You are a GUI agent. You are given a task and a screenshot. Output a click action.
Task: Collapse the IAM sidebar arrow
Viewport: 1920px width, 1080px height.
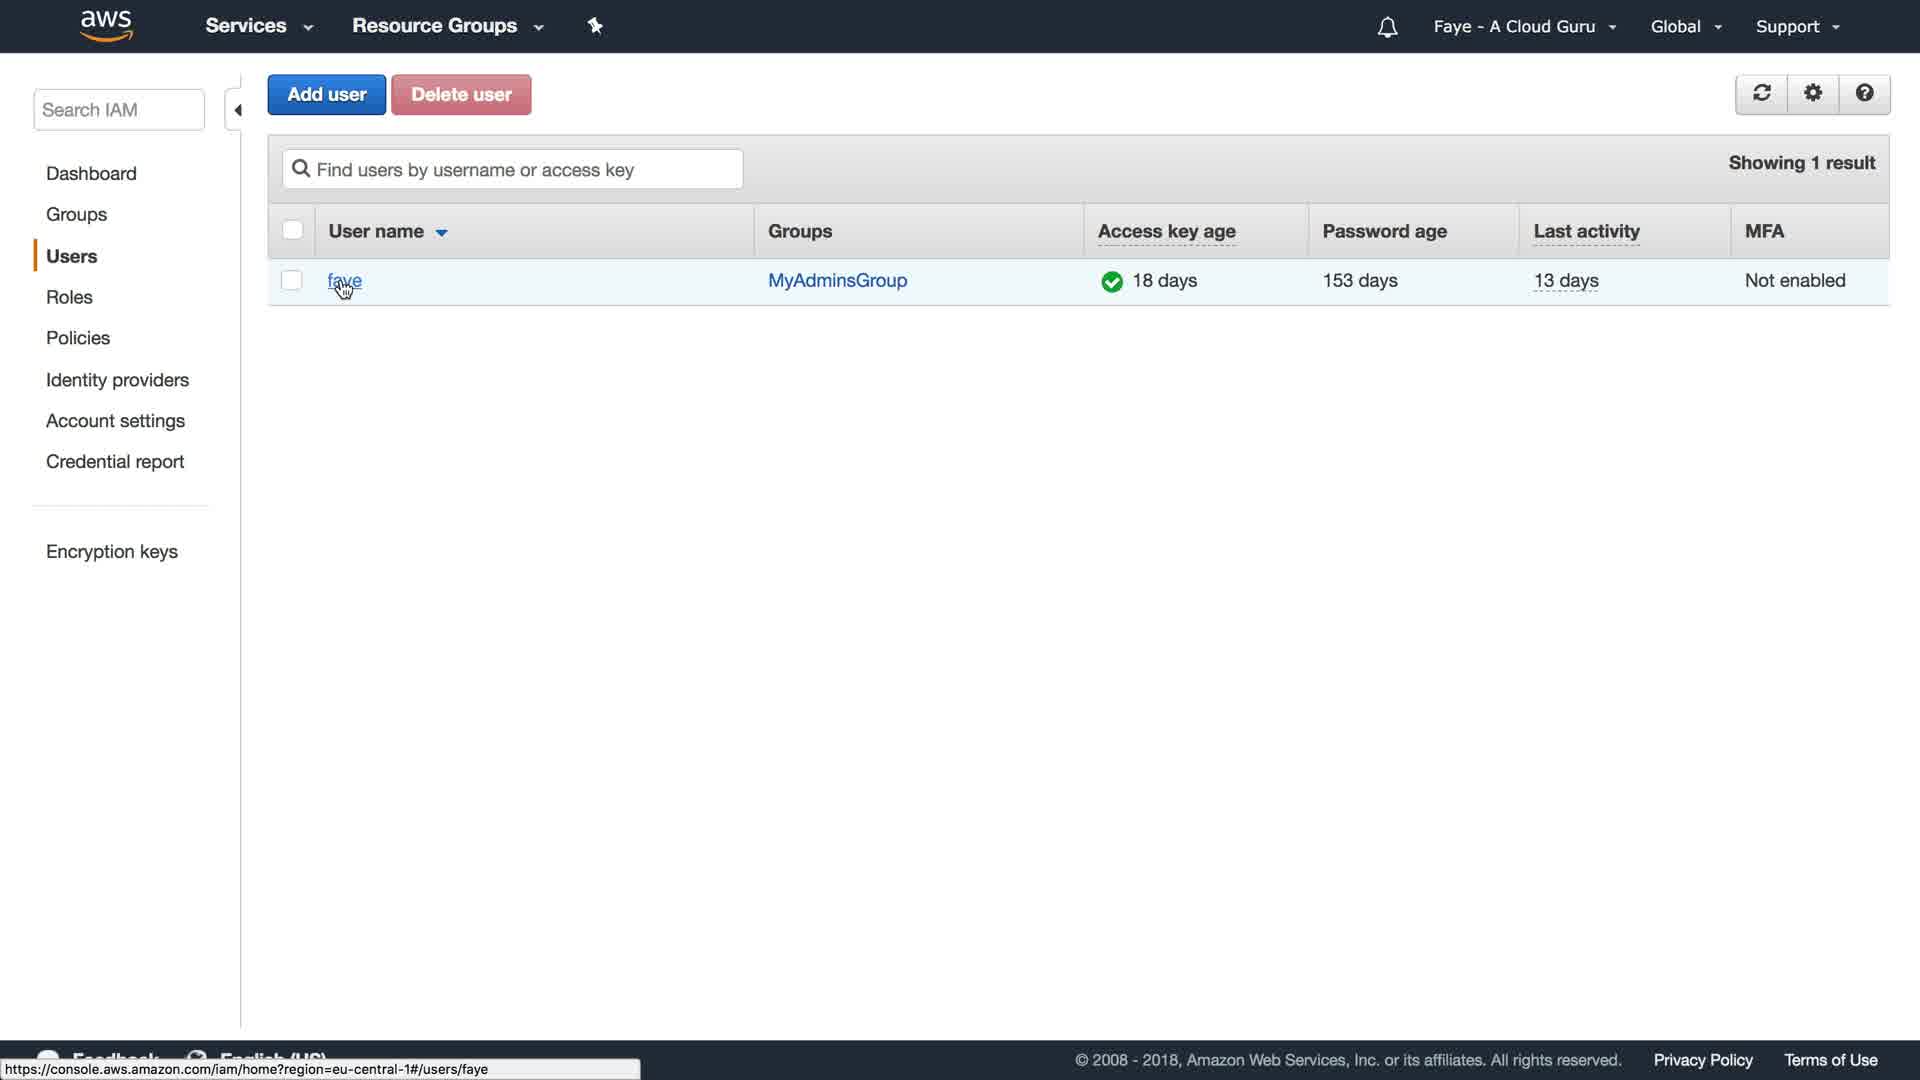(237, 110)
